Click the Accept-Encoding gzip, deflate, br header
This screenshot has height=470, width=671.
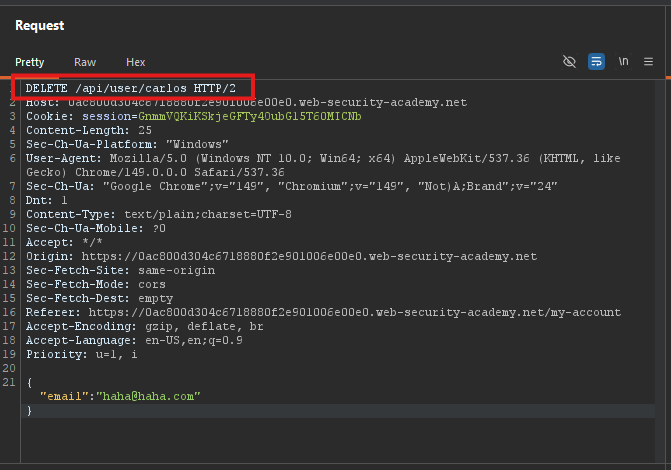[x=145, y=326]
